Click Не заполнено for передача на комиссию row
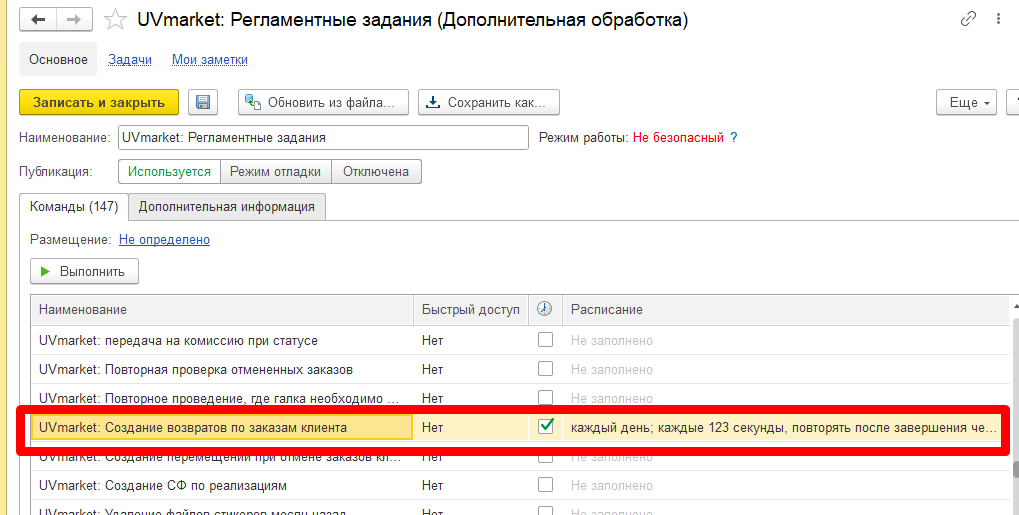This screenshot has width=1019, height=515. click(x=612, y=341)
